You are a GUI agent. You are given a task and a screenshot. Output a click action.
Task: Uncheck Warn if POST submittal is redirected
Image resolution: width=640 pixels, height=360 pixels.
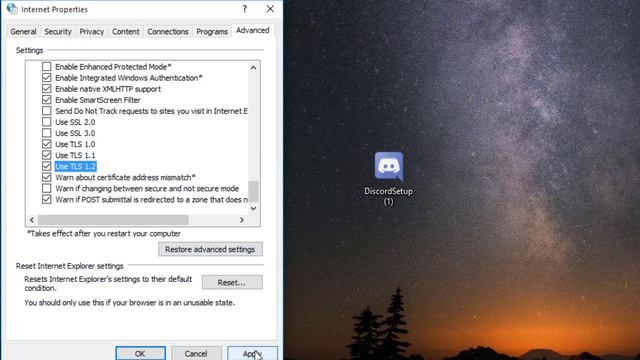47,199
